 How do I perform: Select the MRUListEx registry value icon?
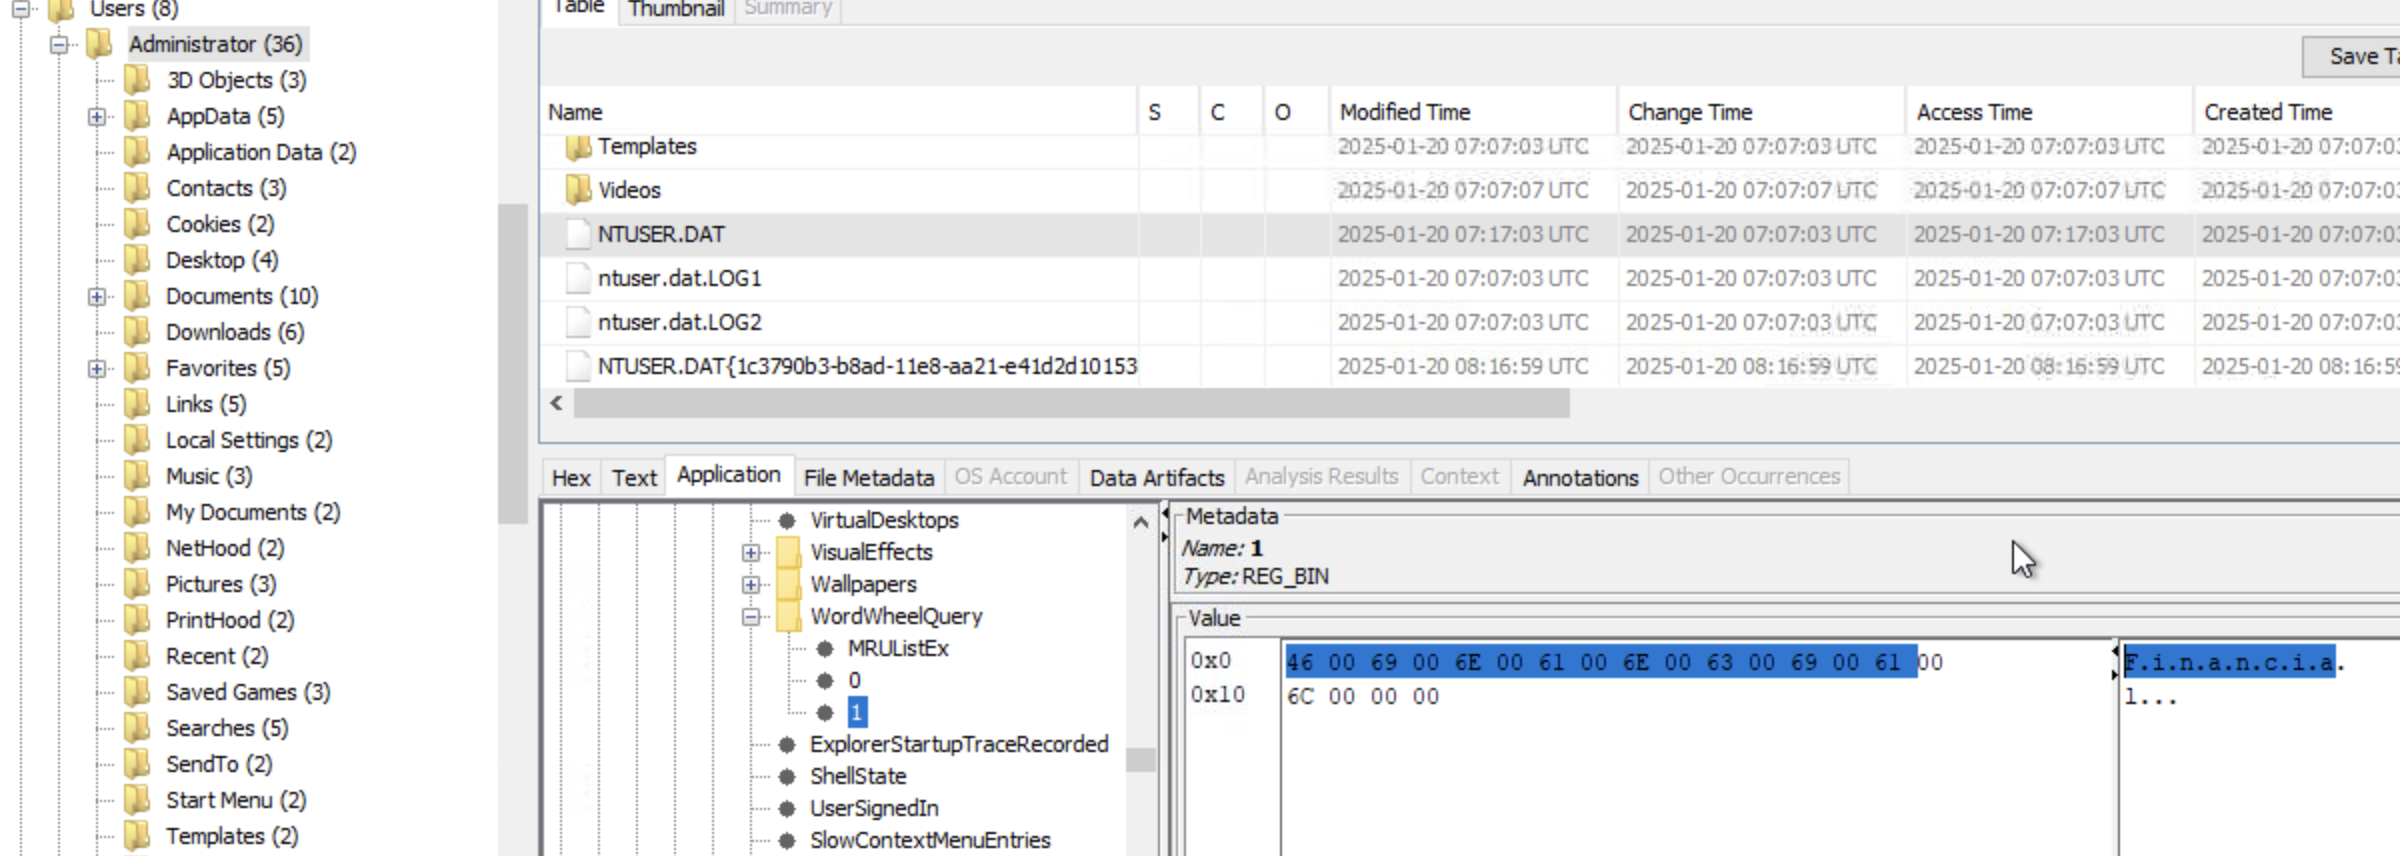(825, 649)
